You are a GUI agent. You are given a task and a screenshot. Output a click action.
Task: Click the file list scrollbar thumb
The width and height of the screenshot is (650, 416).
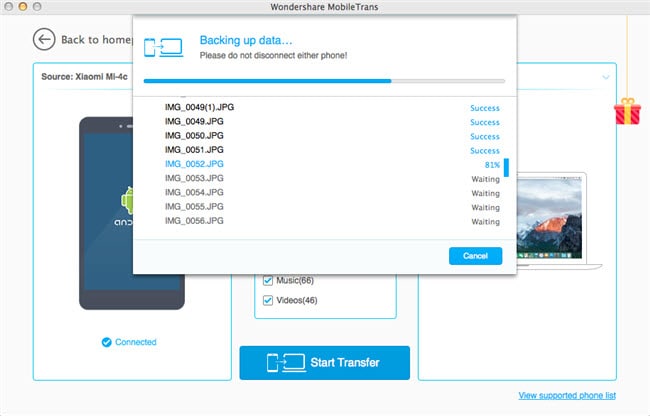pyautogui.click(x=506, y=167)
